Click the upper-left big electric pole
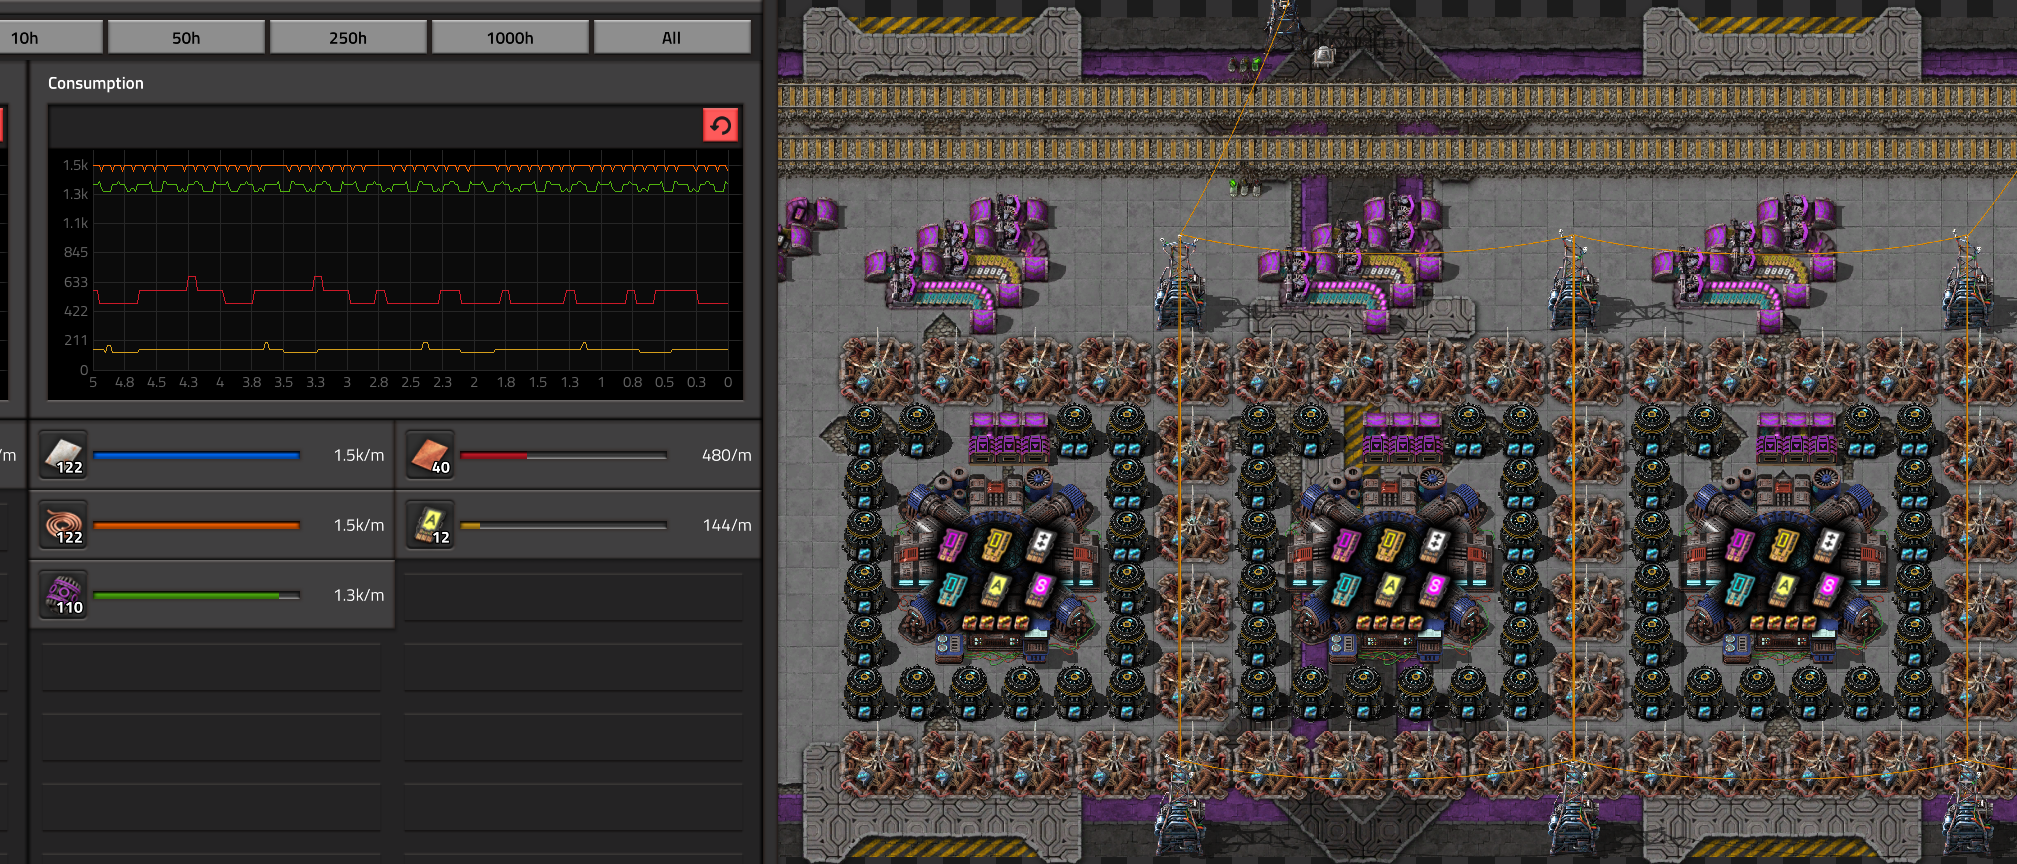 pyautogui.click(x=1180, y=283)
